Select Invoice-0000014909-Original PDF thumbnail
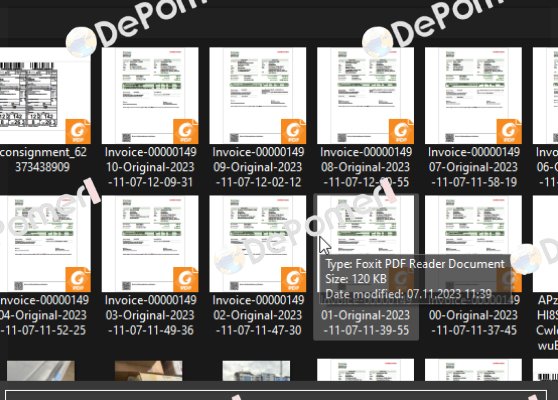The image size is (558, 400). coord(258,96)
